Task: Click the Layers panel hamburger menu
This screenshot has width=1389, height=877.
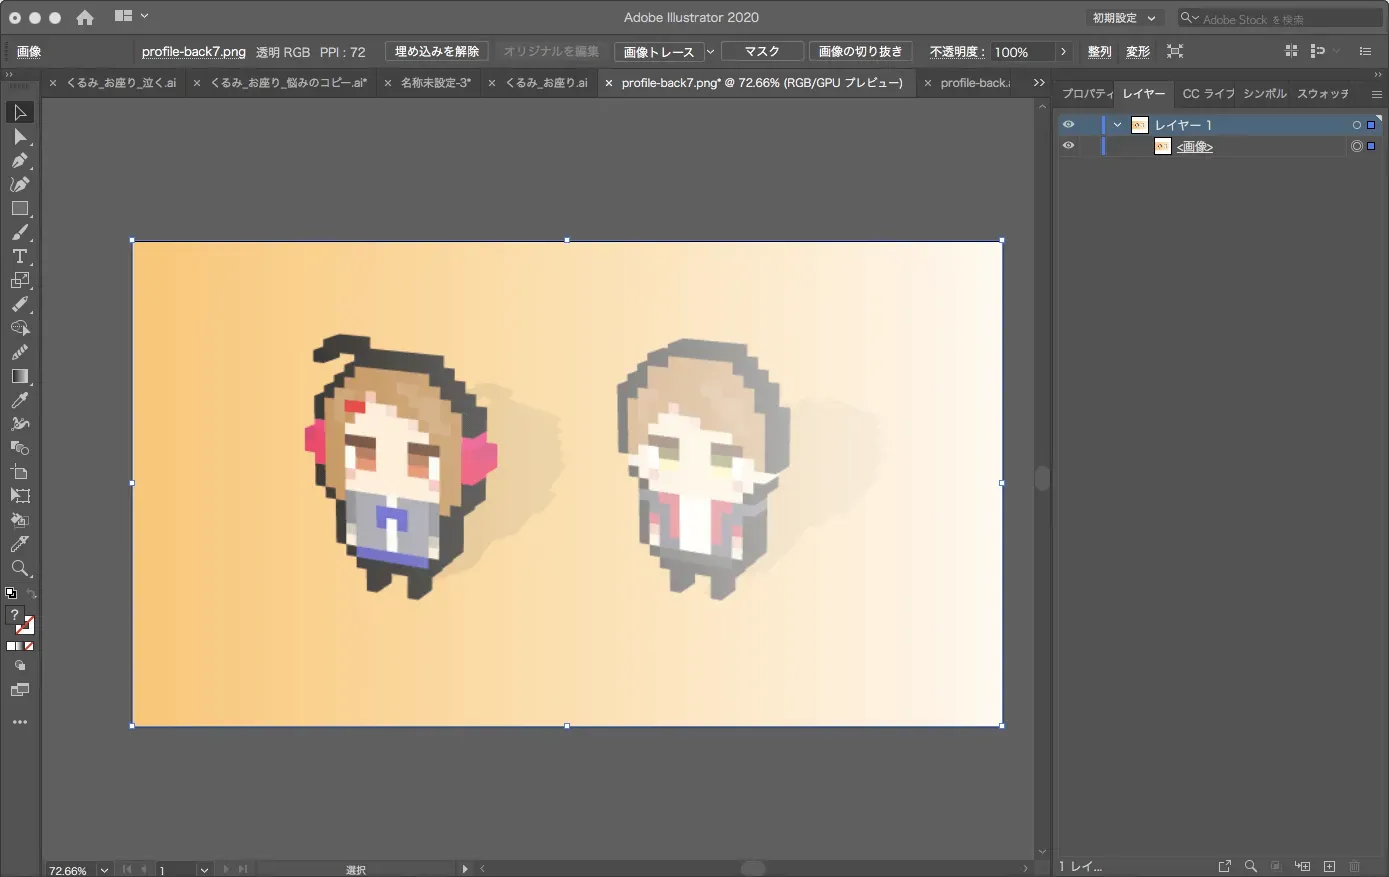Action: tap(1376, 94)
